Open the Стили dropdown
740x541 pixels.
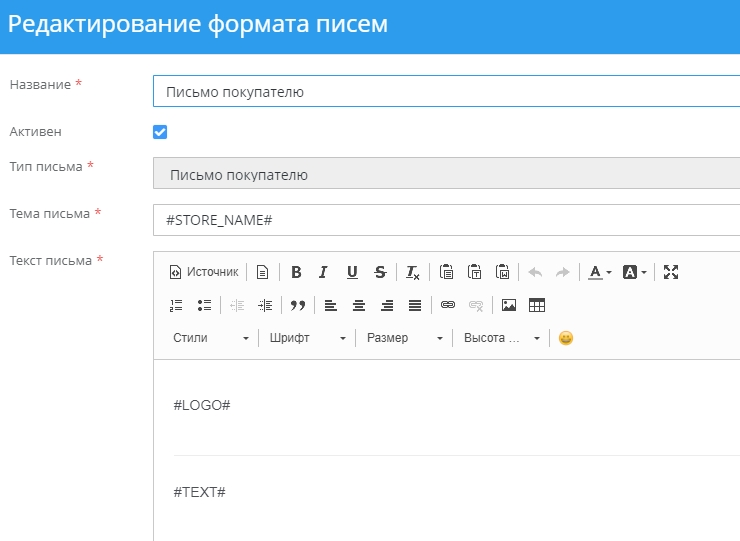tap(210, 338)
